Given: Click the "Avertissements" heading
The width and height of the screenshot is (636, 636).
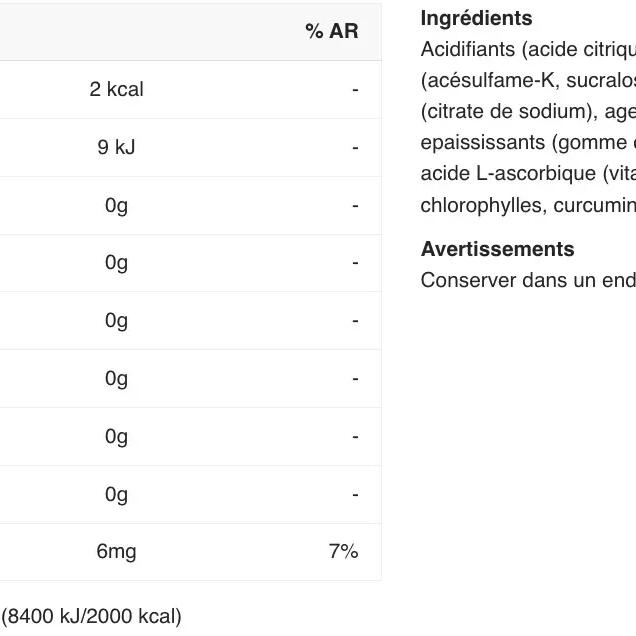Looking at the screenshot, I should pos(497,249).
